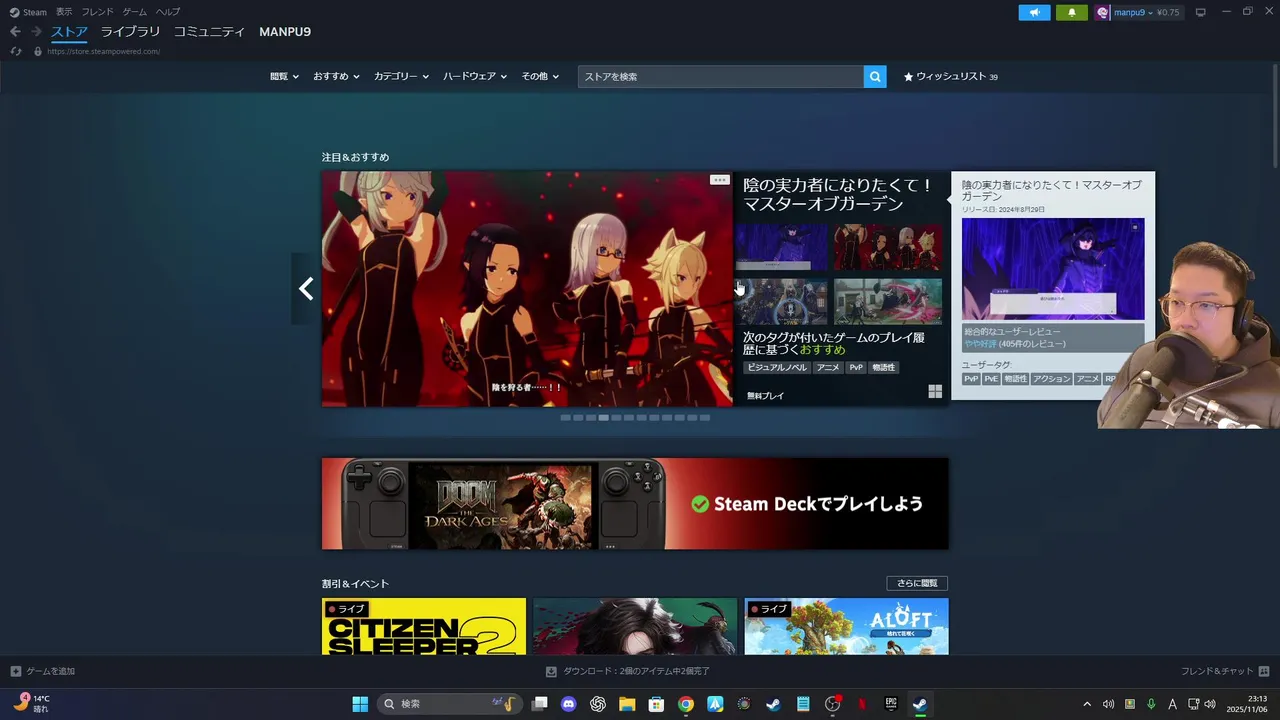Open Friends & Chat icon at bottom right
Screen dimensions: 1280x720
point(1264,671)
